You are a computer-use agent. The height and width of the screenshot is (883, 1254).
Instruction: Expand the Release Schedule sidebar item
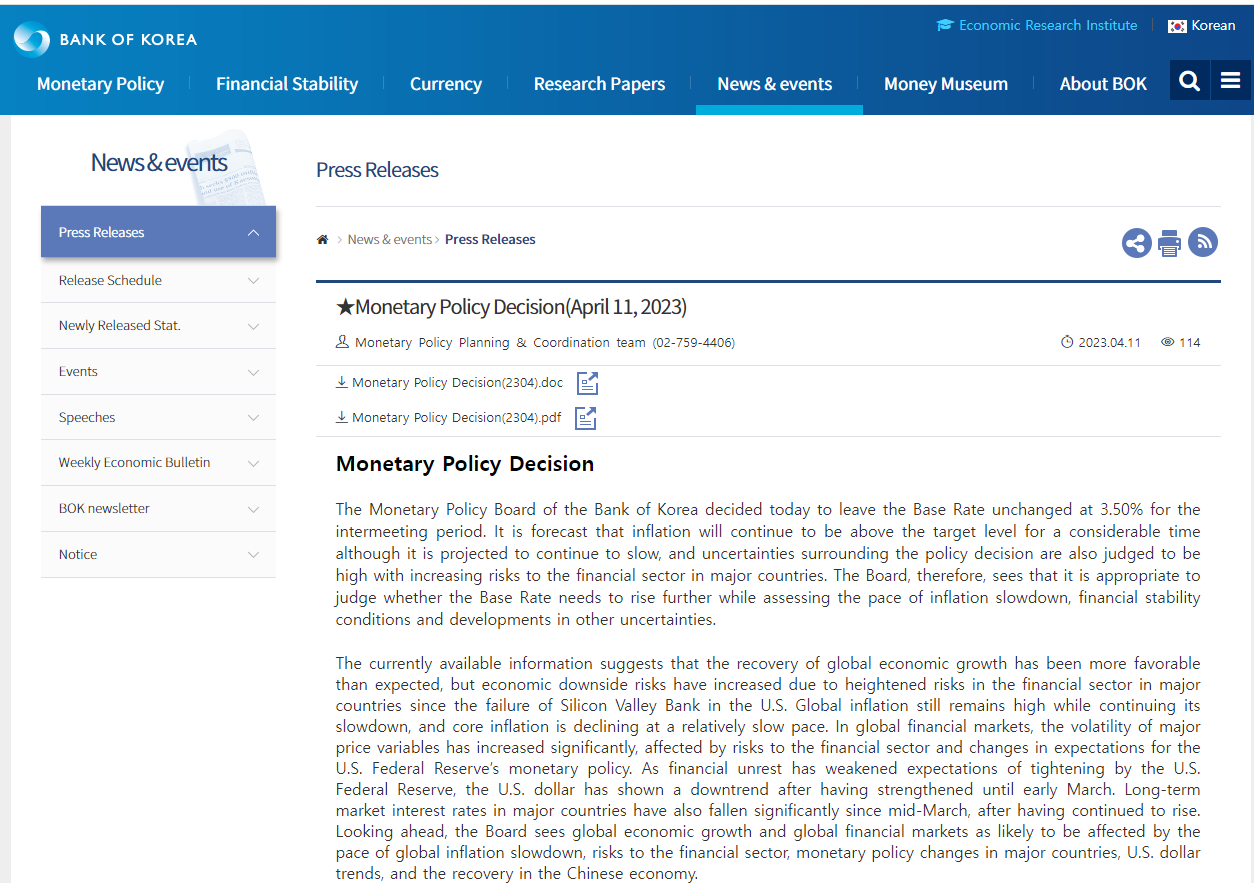click(253, 281)
